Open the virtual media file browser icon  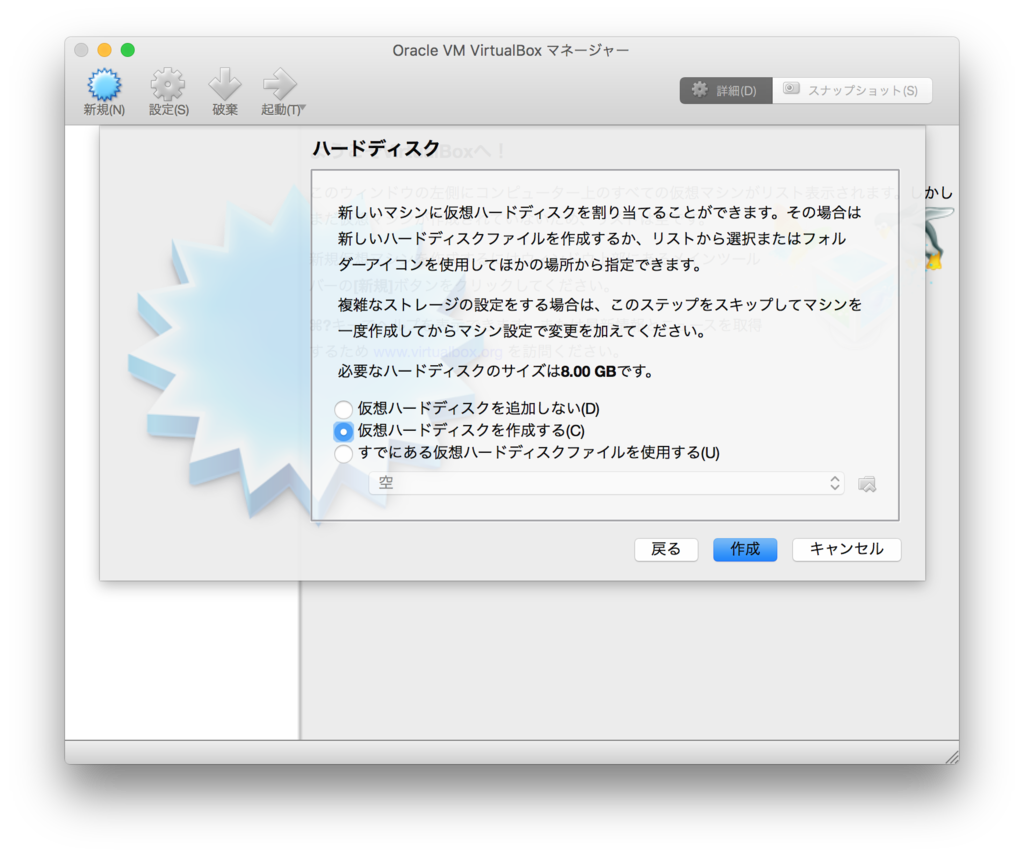coord(867,483)
